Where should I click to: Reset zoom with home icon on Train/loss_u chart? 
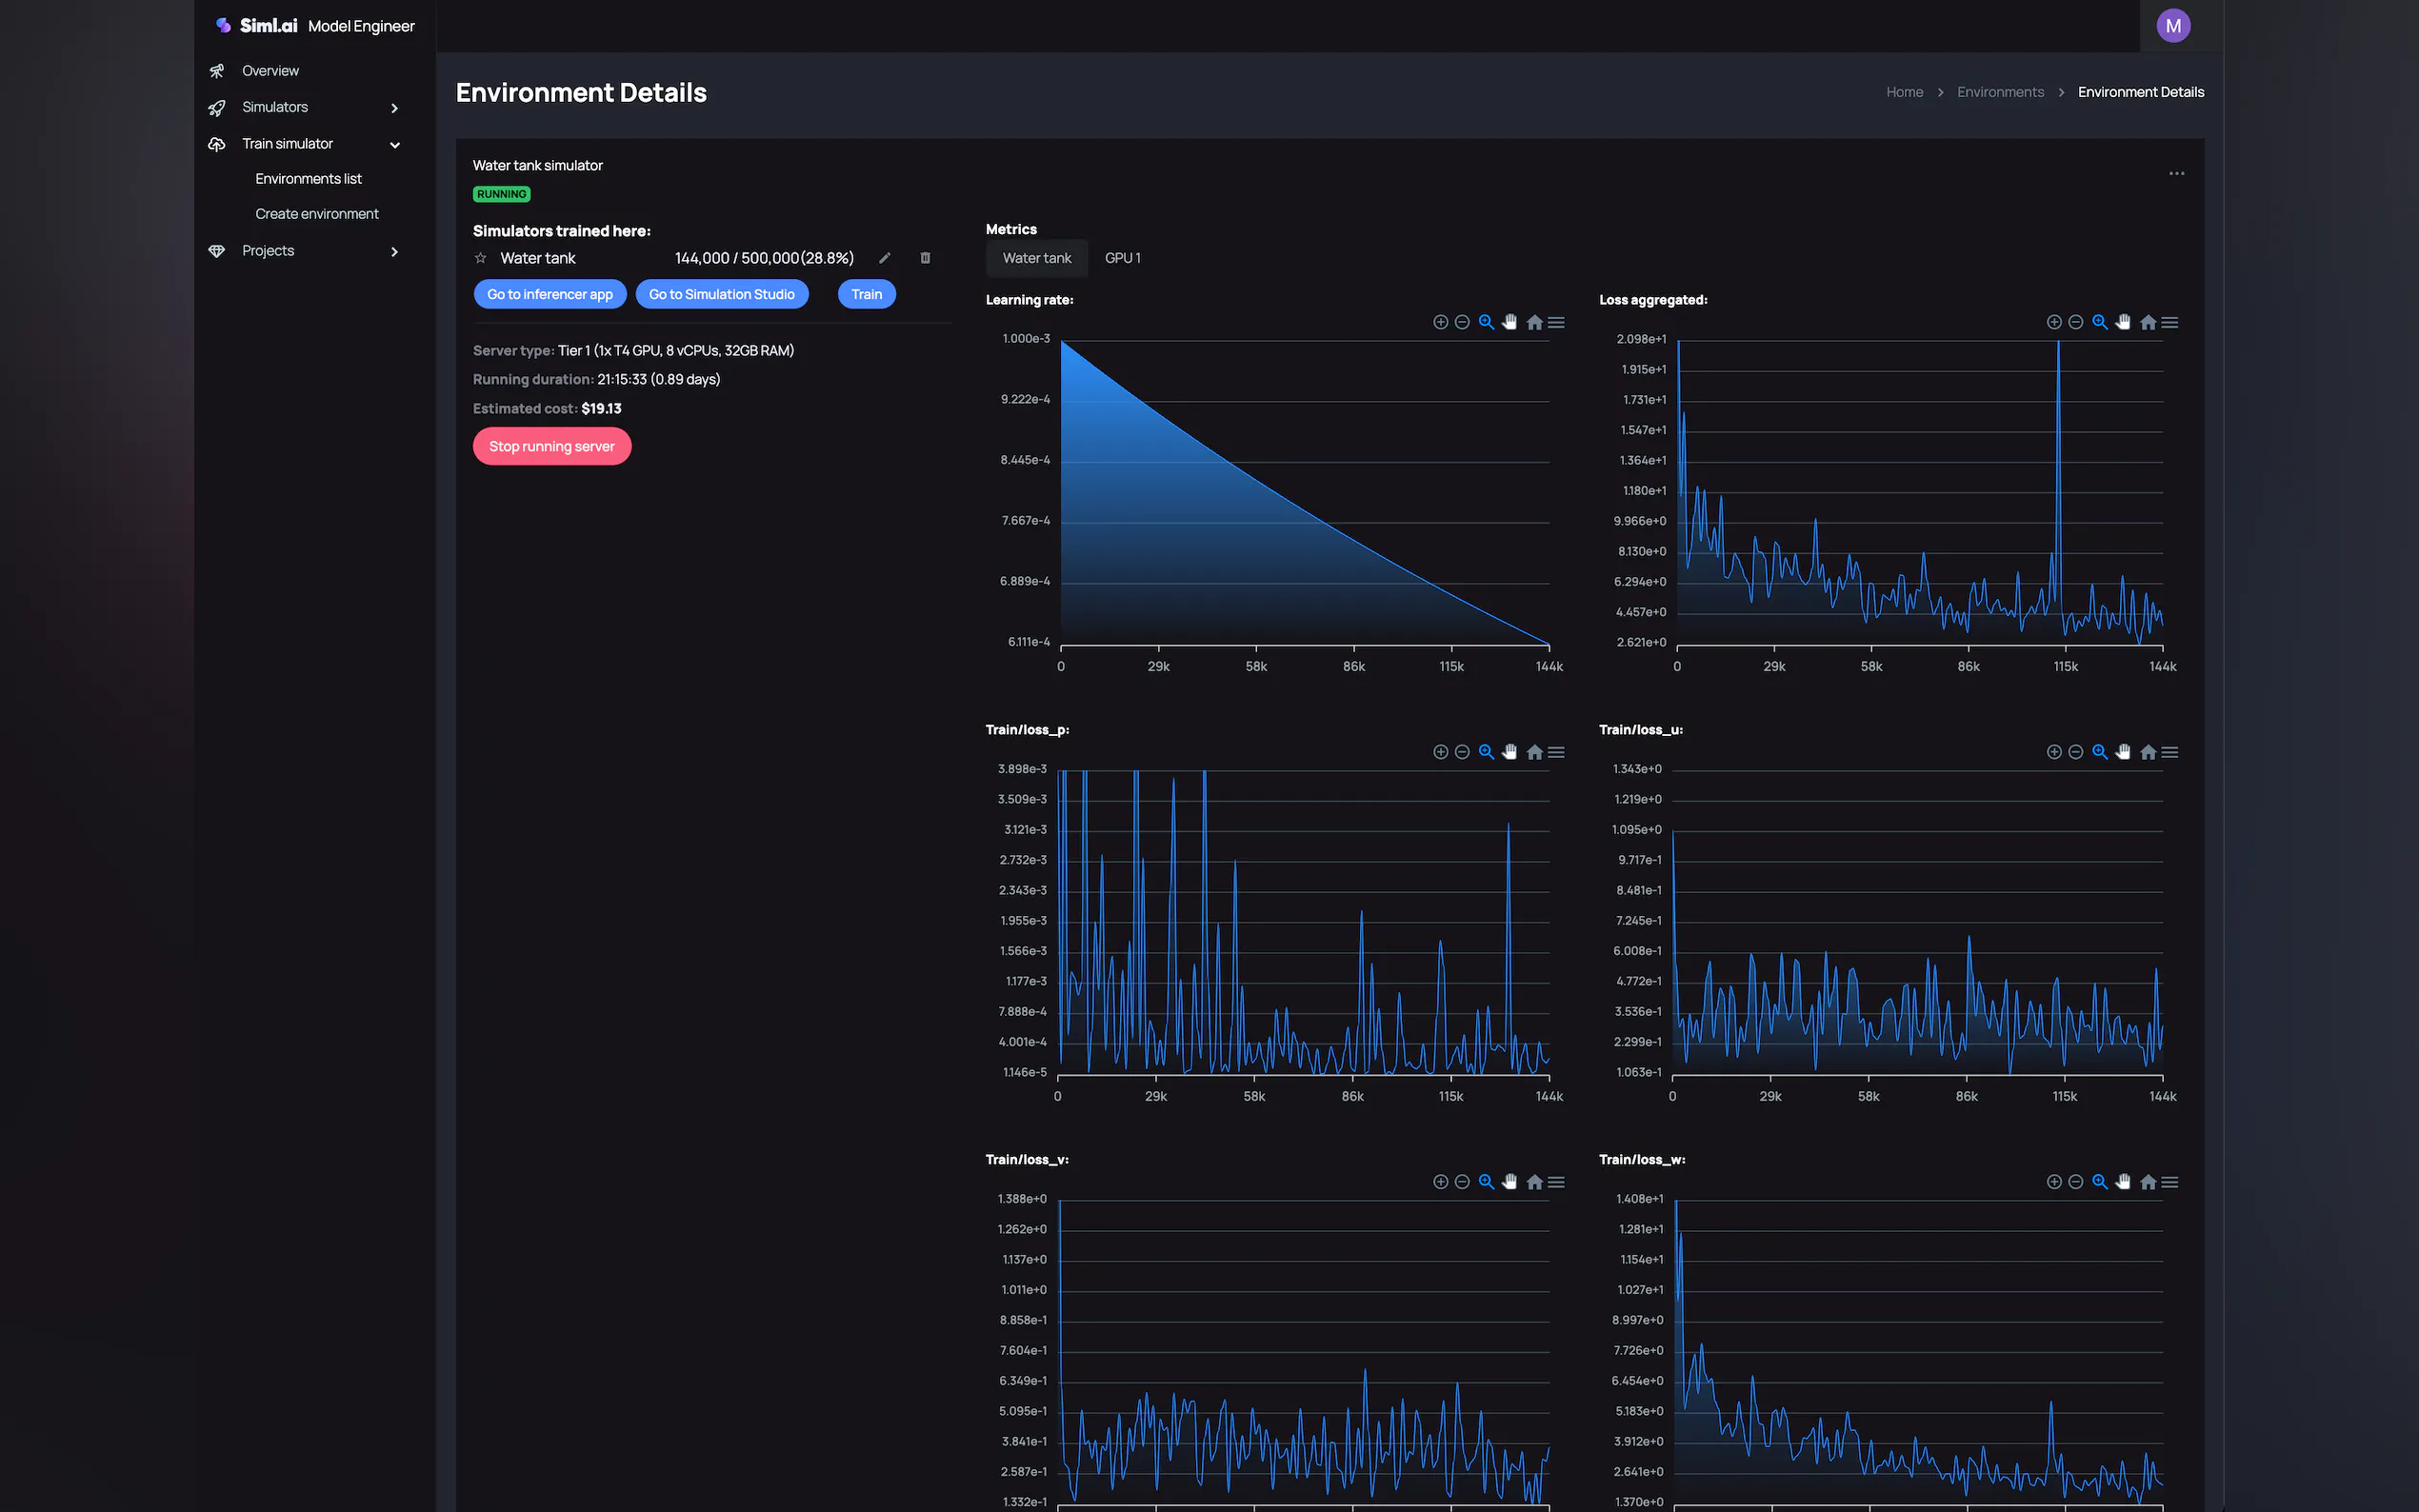(2147, 752)
